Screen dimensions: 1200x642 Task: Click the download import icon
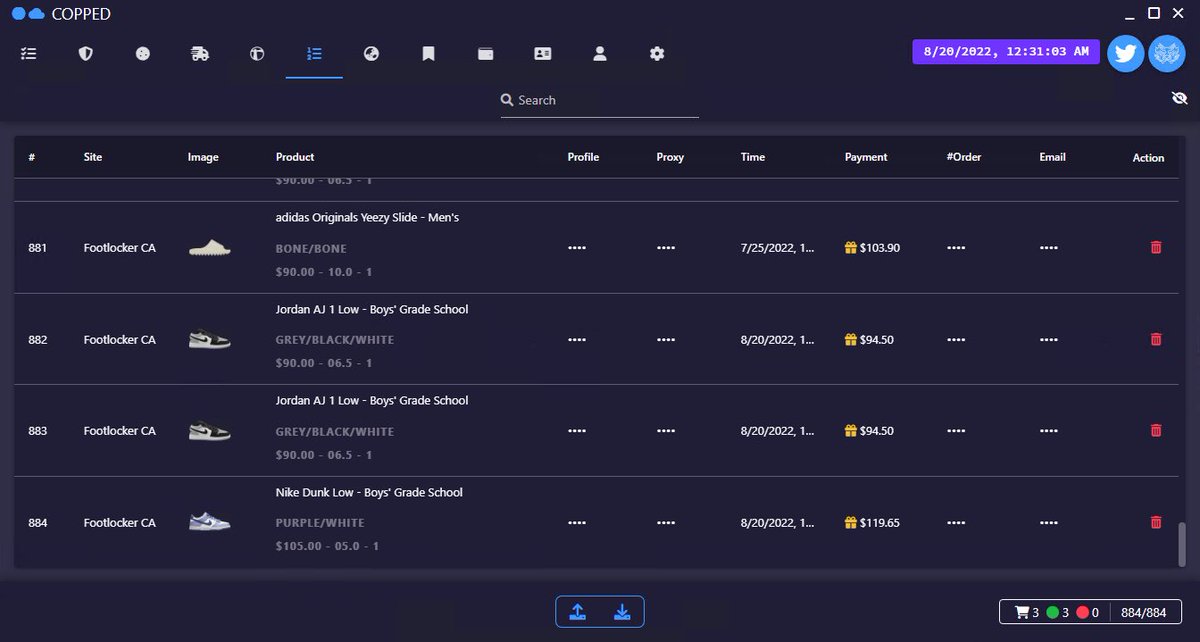[622, 612]
